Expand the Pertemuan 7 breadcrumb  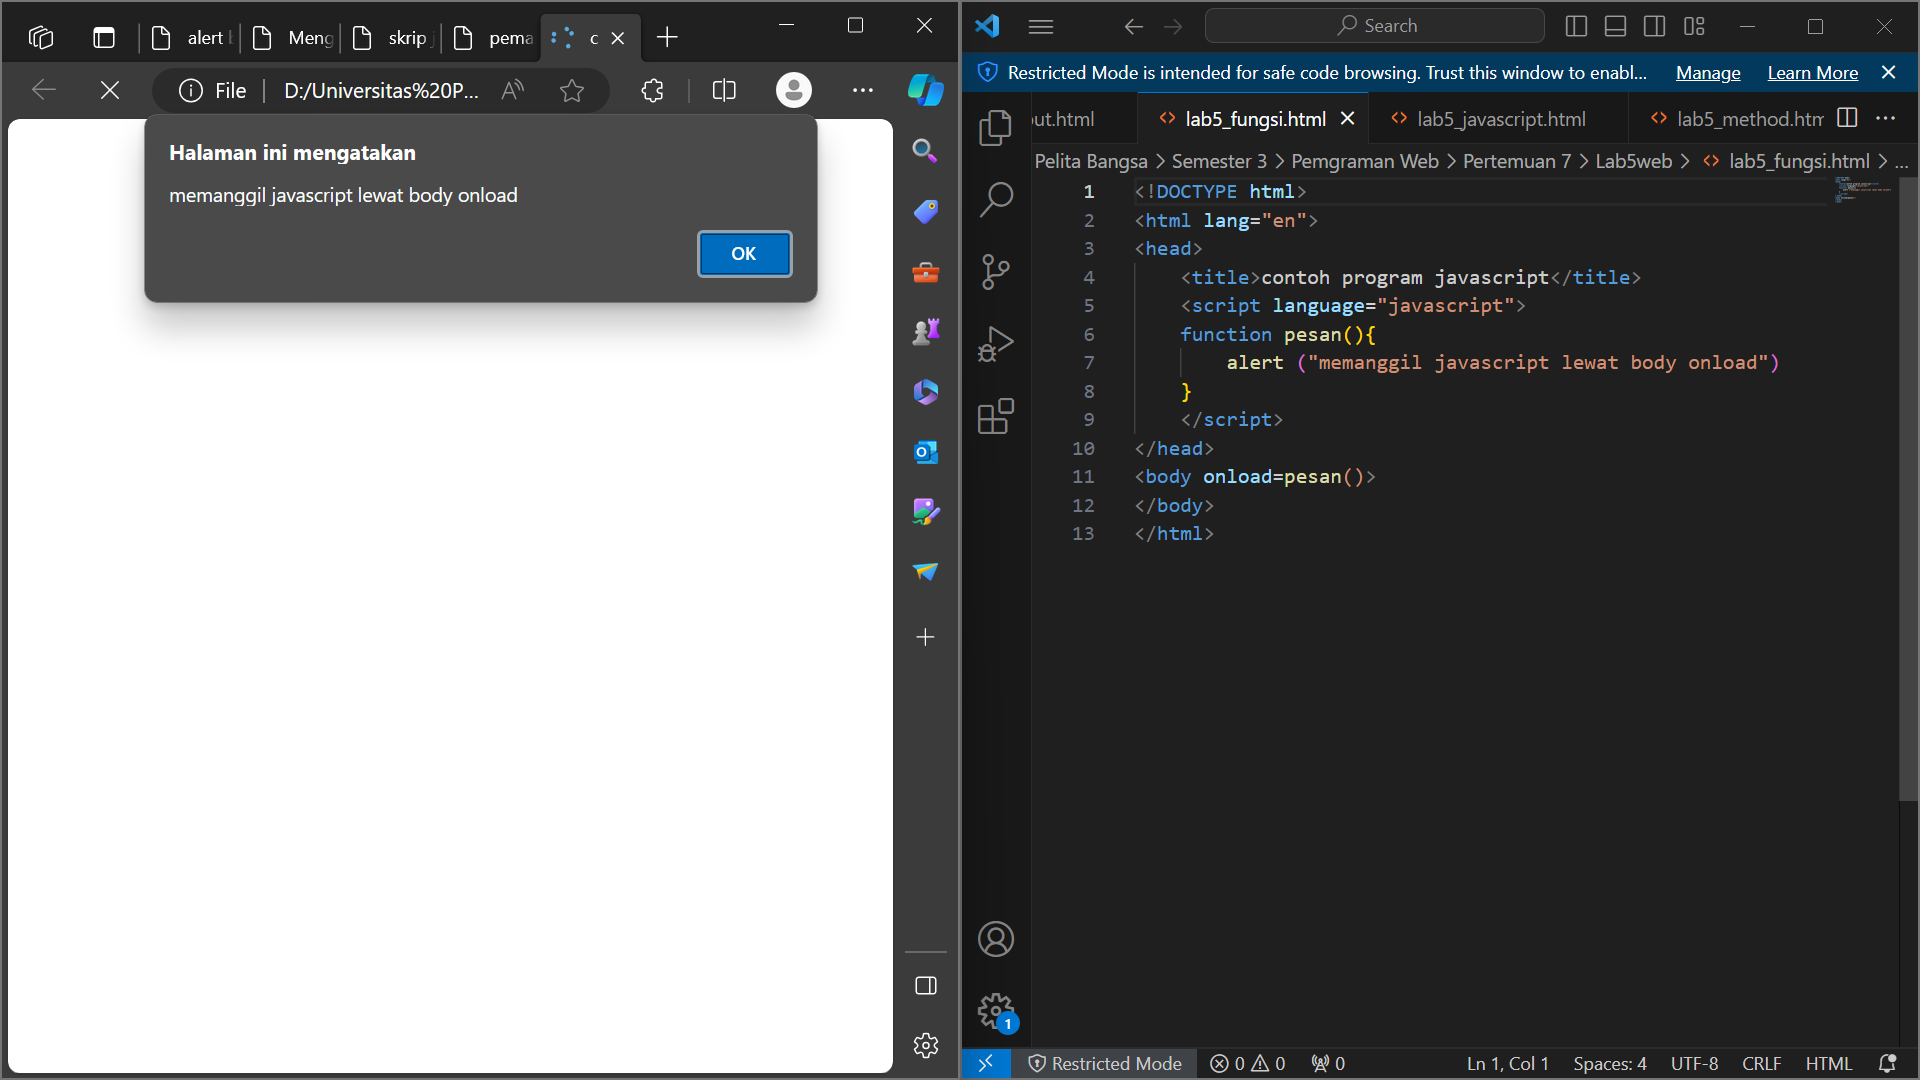1516,161
